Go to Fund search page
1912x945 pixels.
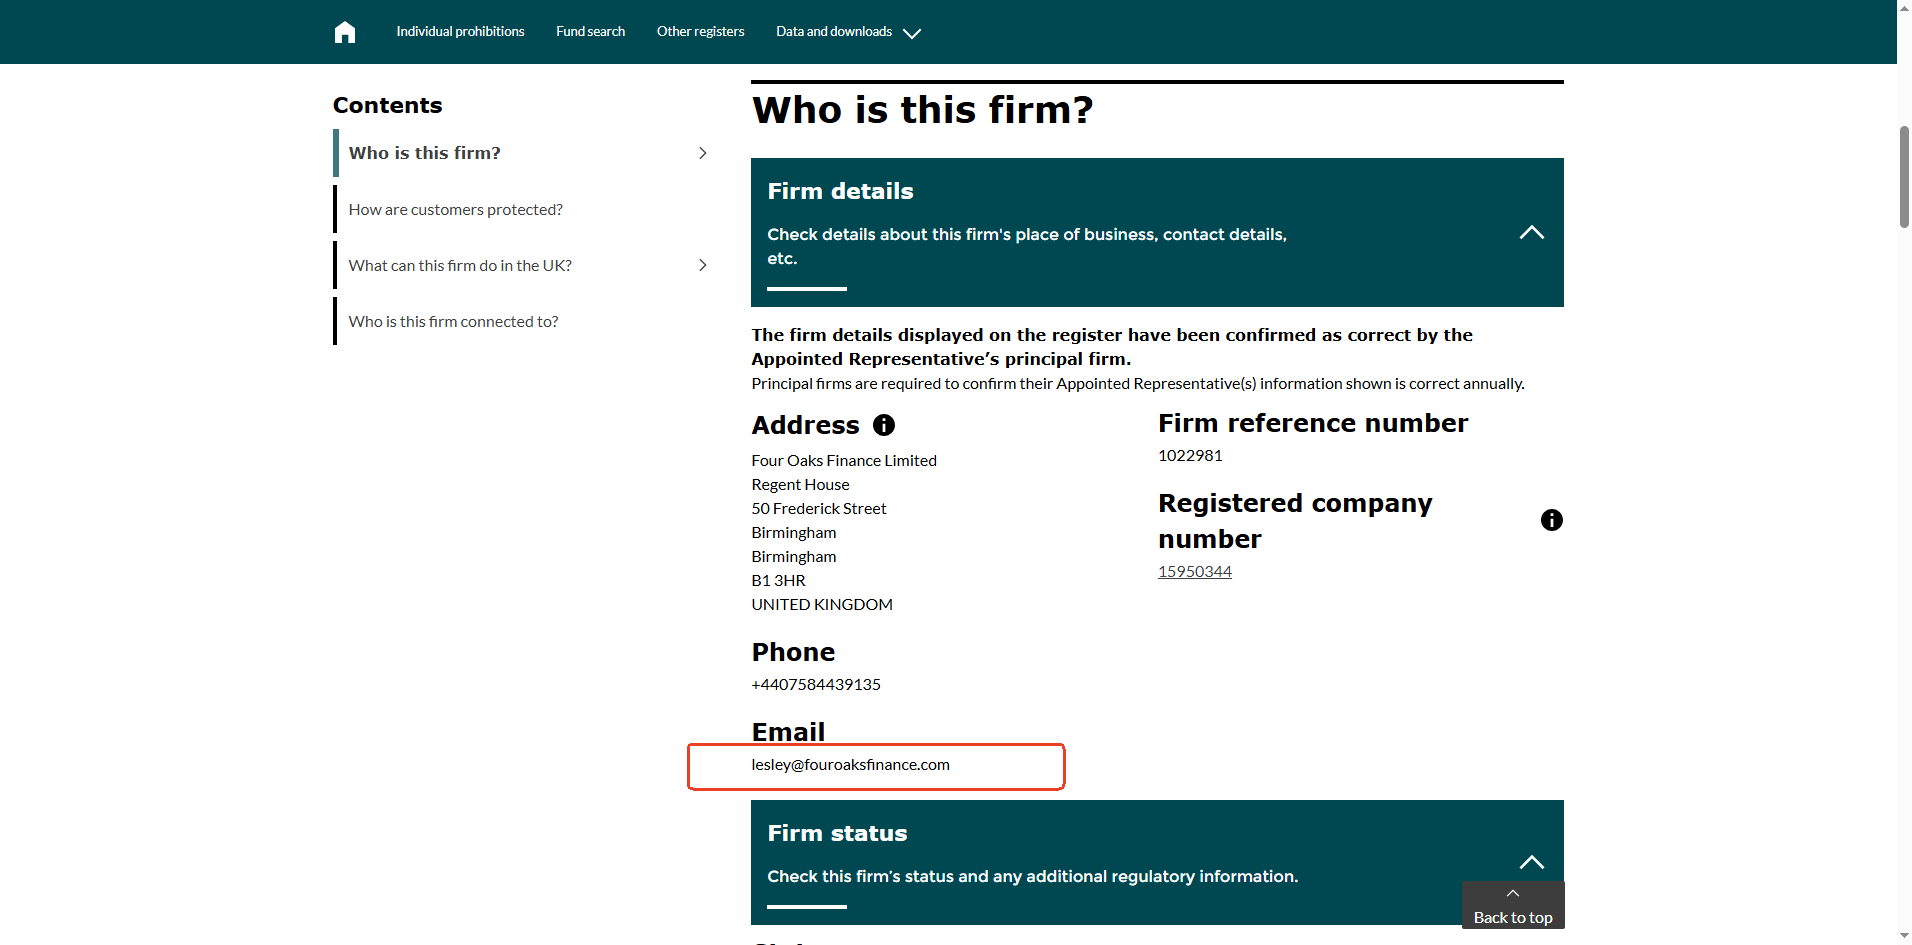tap(590, 32)
